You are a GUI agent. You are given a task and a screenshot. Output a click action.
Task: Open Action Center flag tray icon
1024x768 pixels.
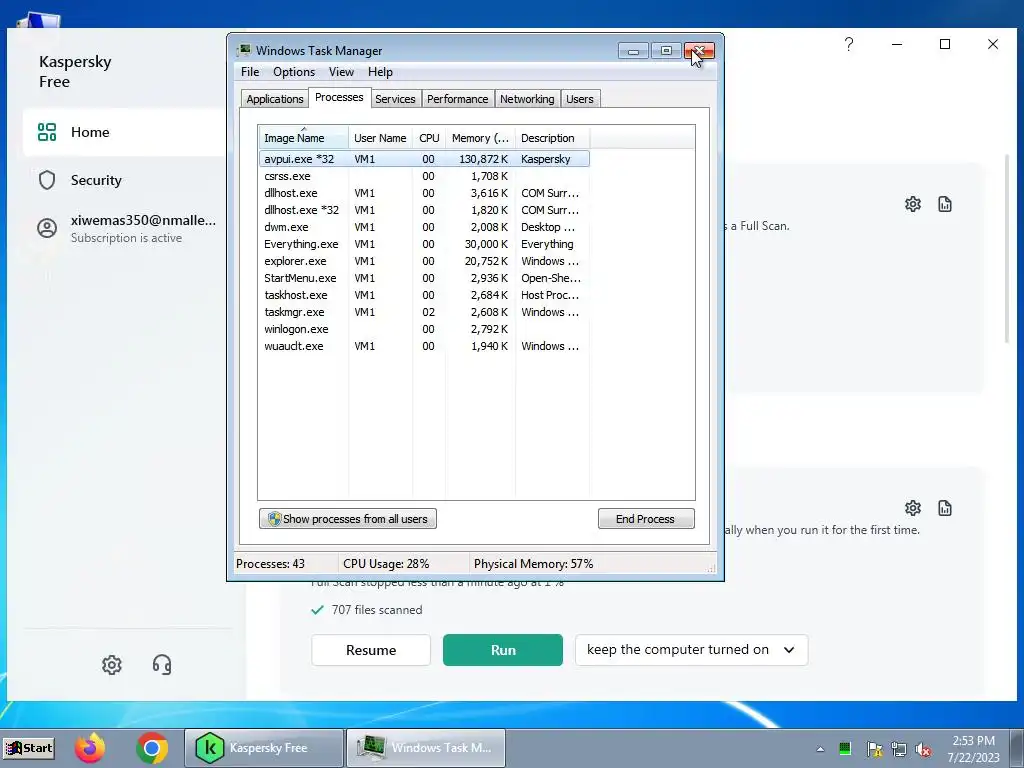[874, 749]
